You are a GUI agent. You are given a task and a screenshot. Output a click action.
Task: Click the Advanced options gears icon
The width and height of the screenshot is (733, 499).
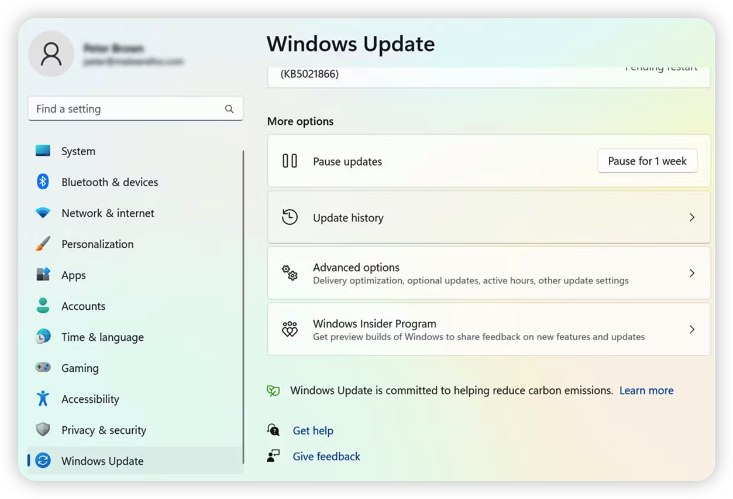290,273
